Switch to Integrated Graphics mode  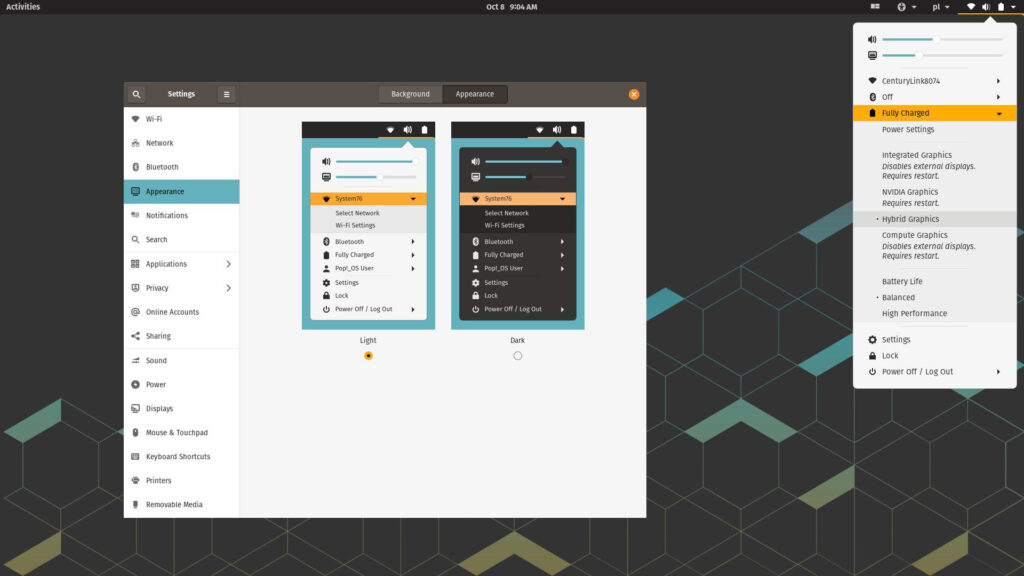pos(935,165)
